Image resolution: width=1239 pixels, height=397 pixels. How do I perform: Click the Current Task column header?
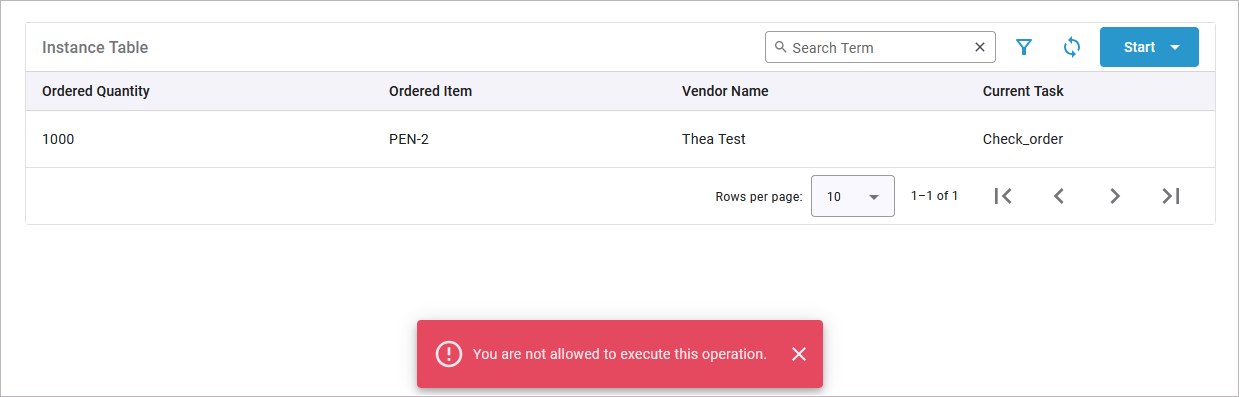coord(1023,91)
